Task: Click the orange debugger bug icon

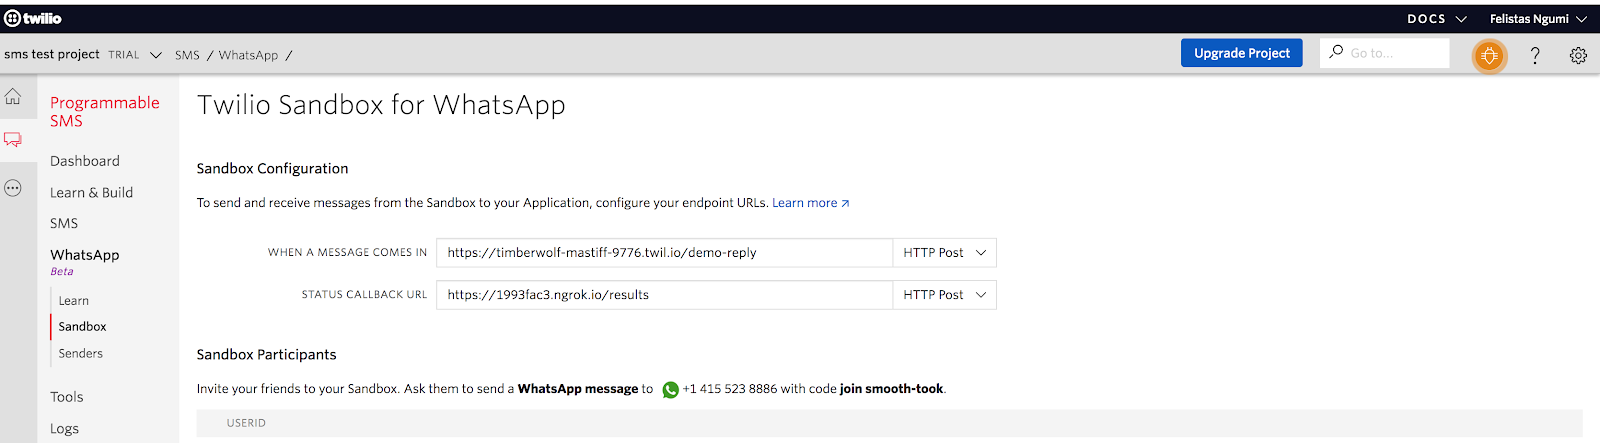Action: 1489,56
